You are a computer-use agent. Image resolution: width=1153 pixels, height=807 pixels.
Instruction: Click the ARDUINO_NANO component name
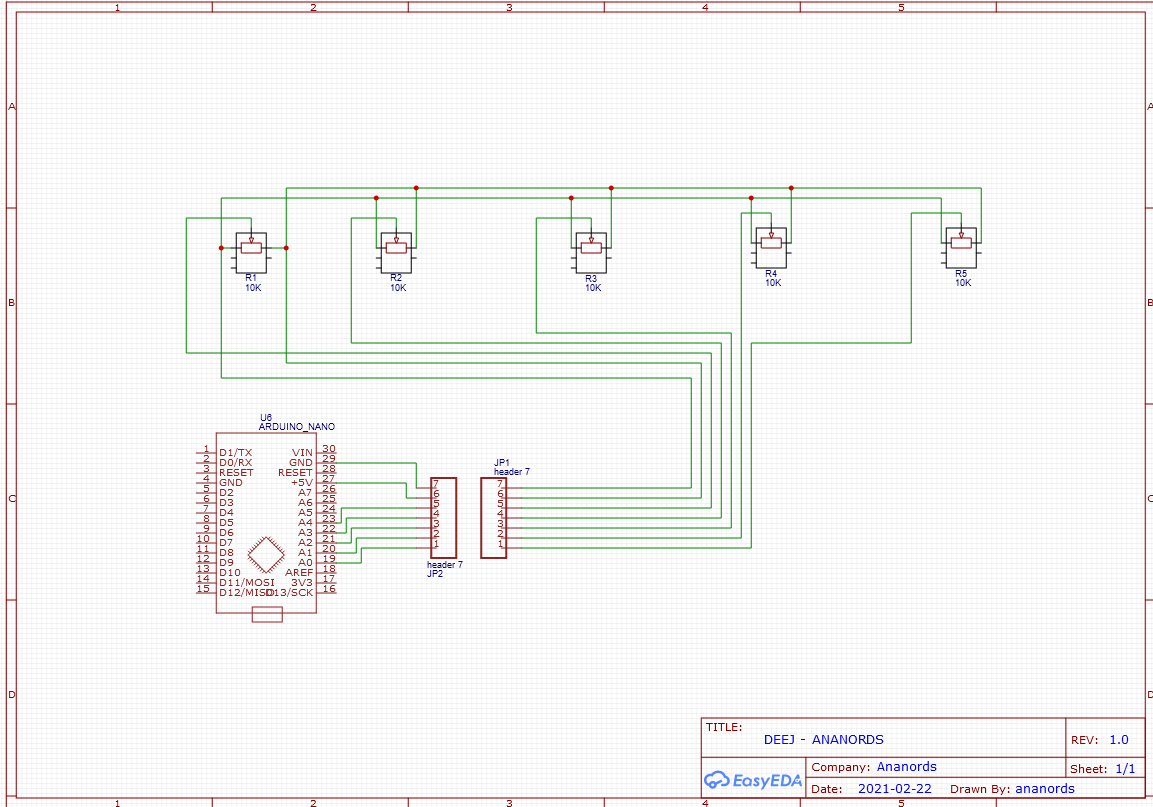coord(296,427)
